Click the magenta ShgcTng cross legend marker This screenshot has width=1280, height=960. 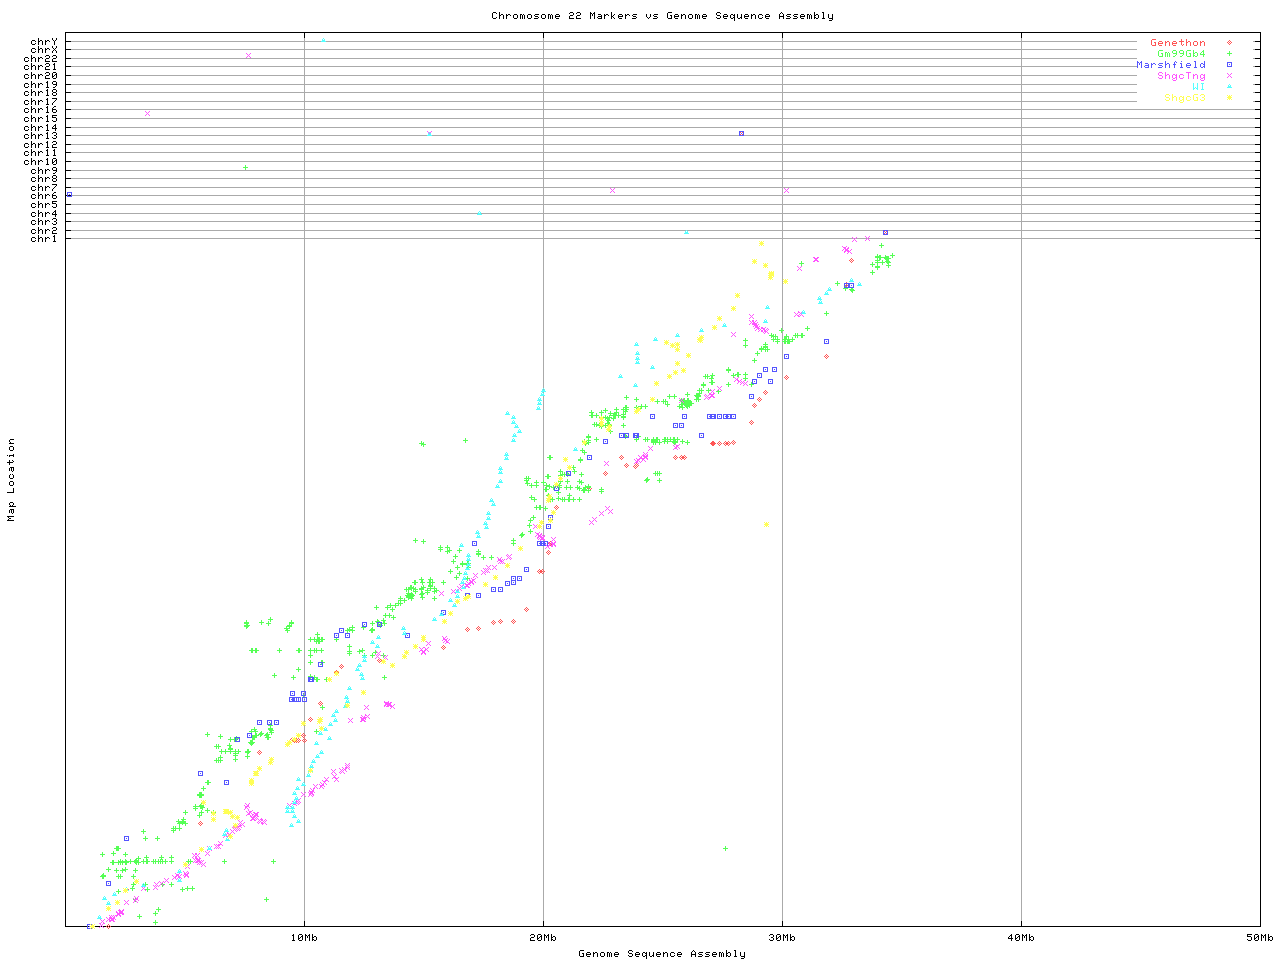click(1229, 76)
